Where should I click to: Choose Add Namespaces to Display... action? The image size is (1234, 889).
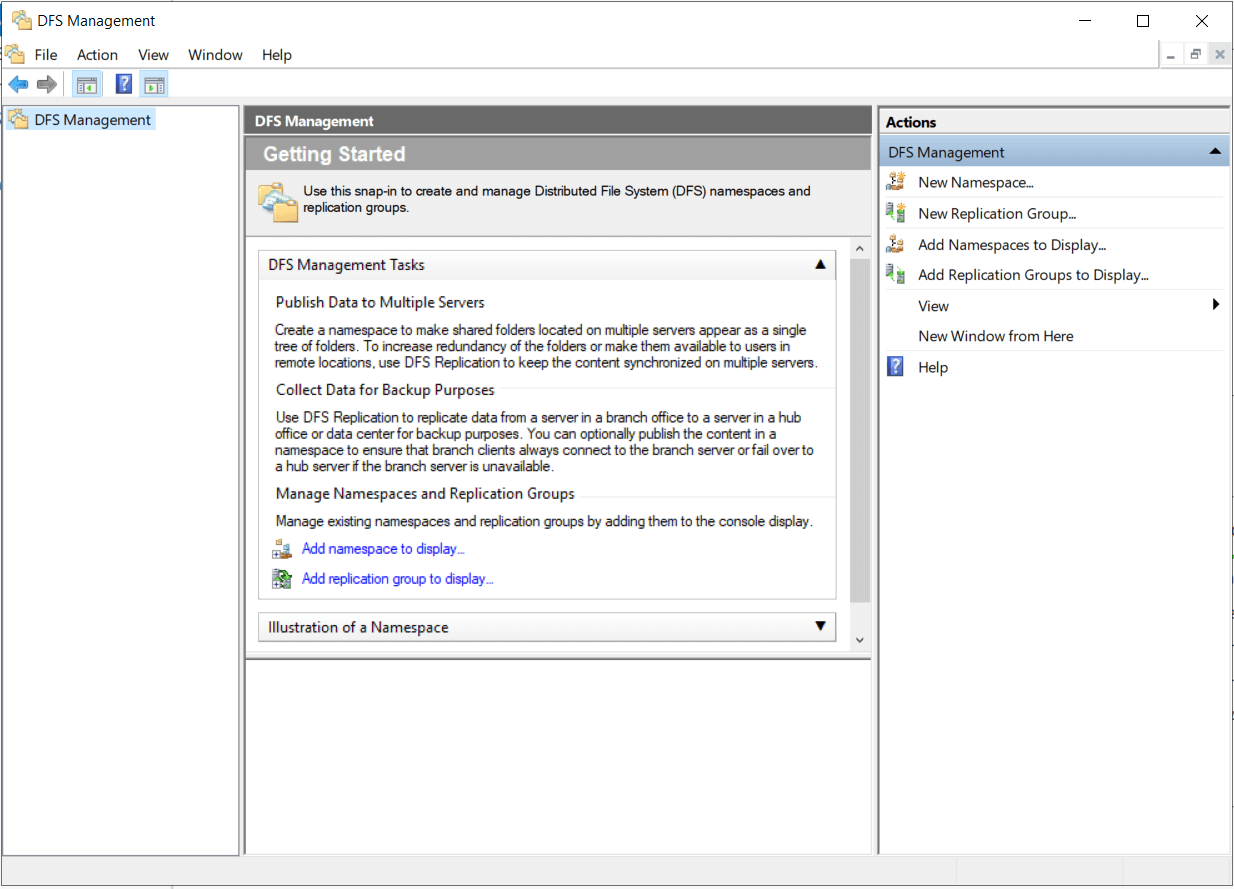[x=1012, y=245]
